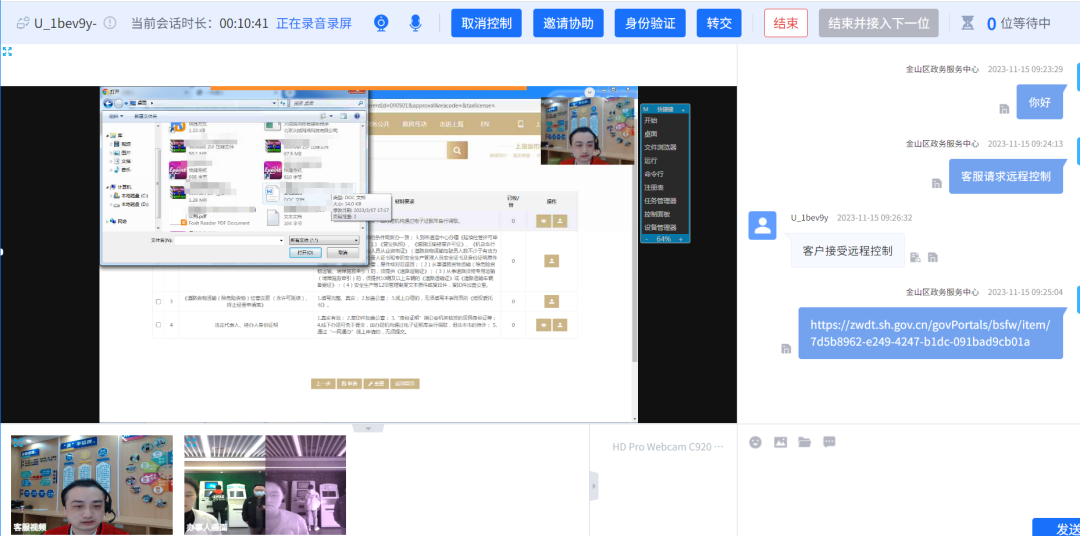Click the upload icon in row 3

(551, 302)
